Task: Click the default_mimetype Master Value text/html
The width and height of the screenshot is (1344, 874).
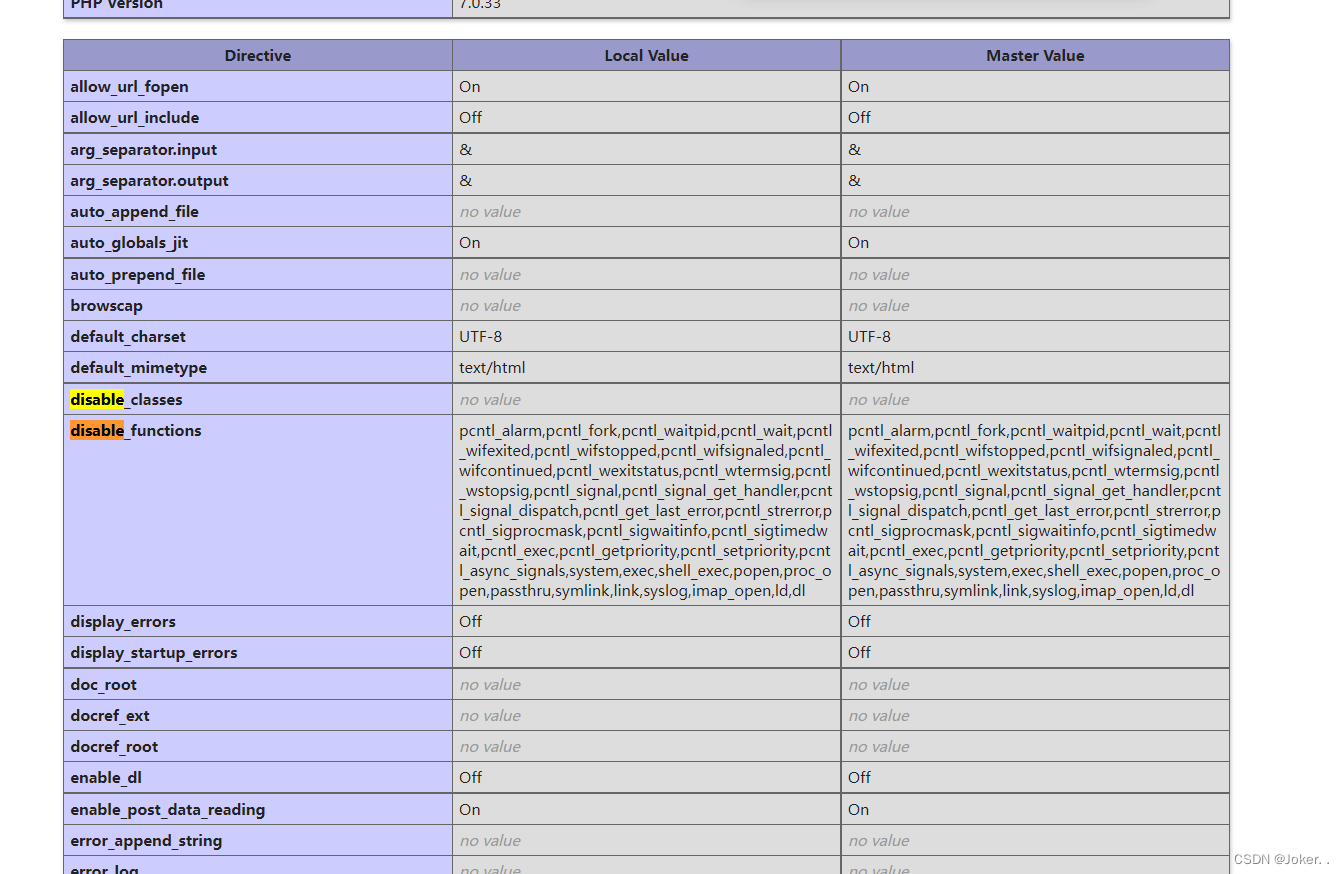Action: (x=881, y=368)
